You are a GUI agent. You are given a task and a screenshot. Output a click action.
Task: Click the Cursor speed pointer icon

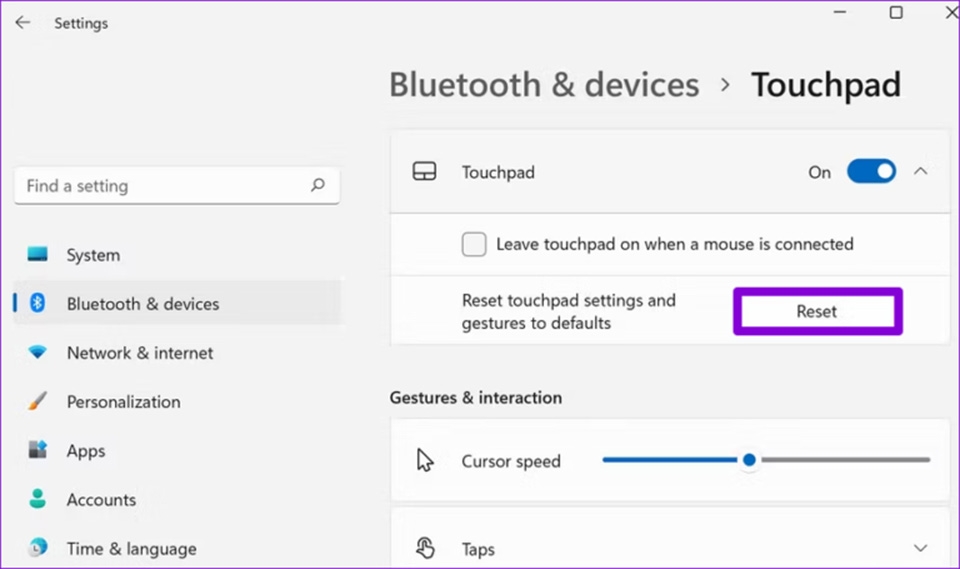pyautogui.click(x=424, y=460)
